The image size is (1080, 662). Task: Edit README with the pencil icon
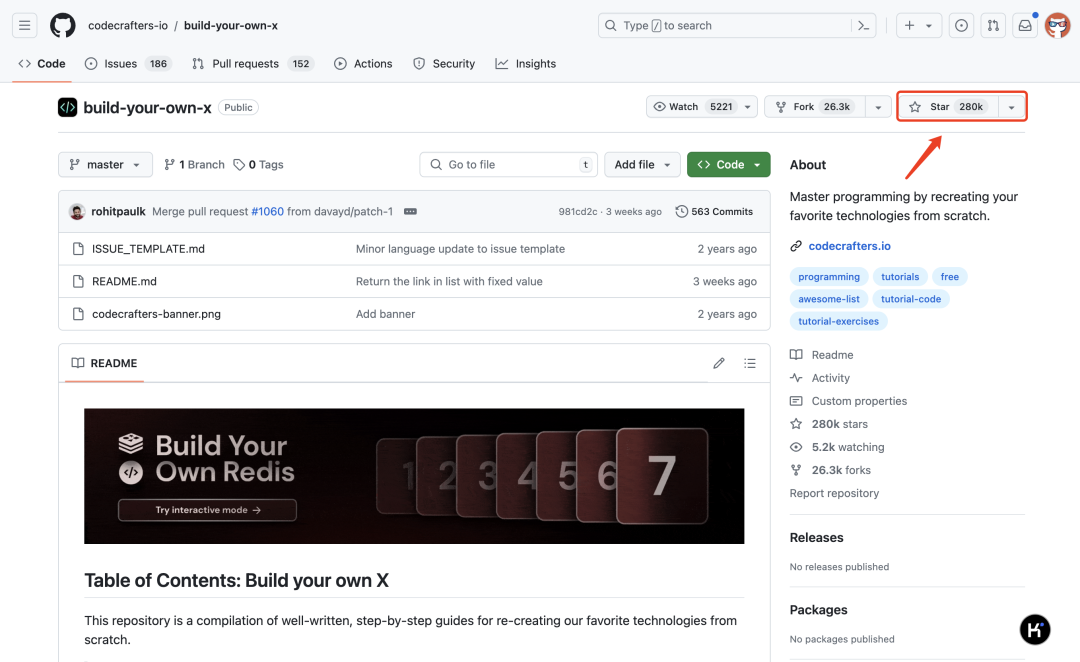[718, 363]
